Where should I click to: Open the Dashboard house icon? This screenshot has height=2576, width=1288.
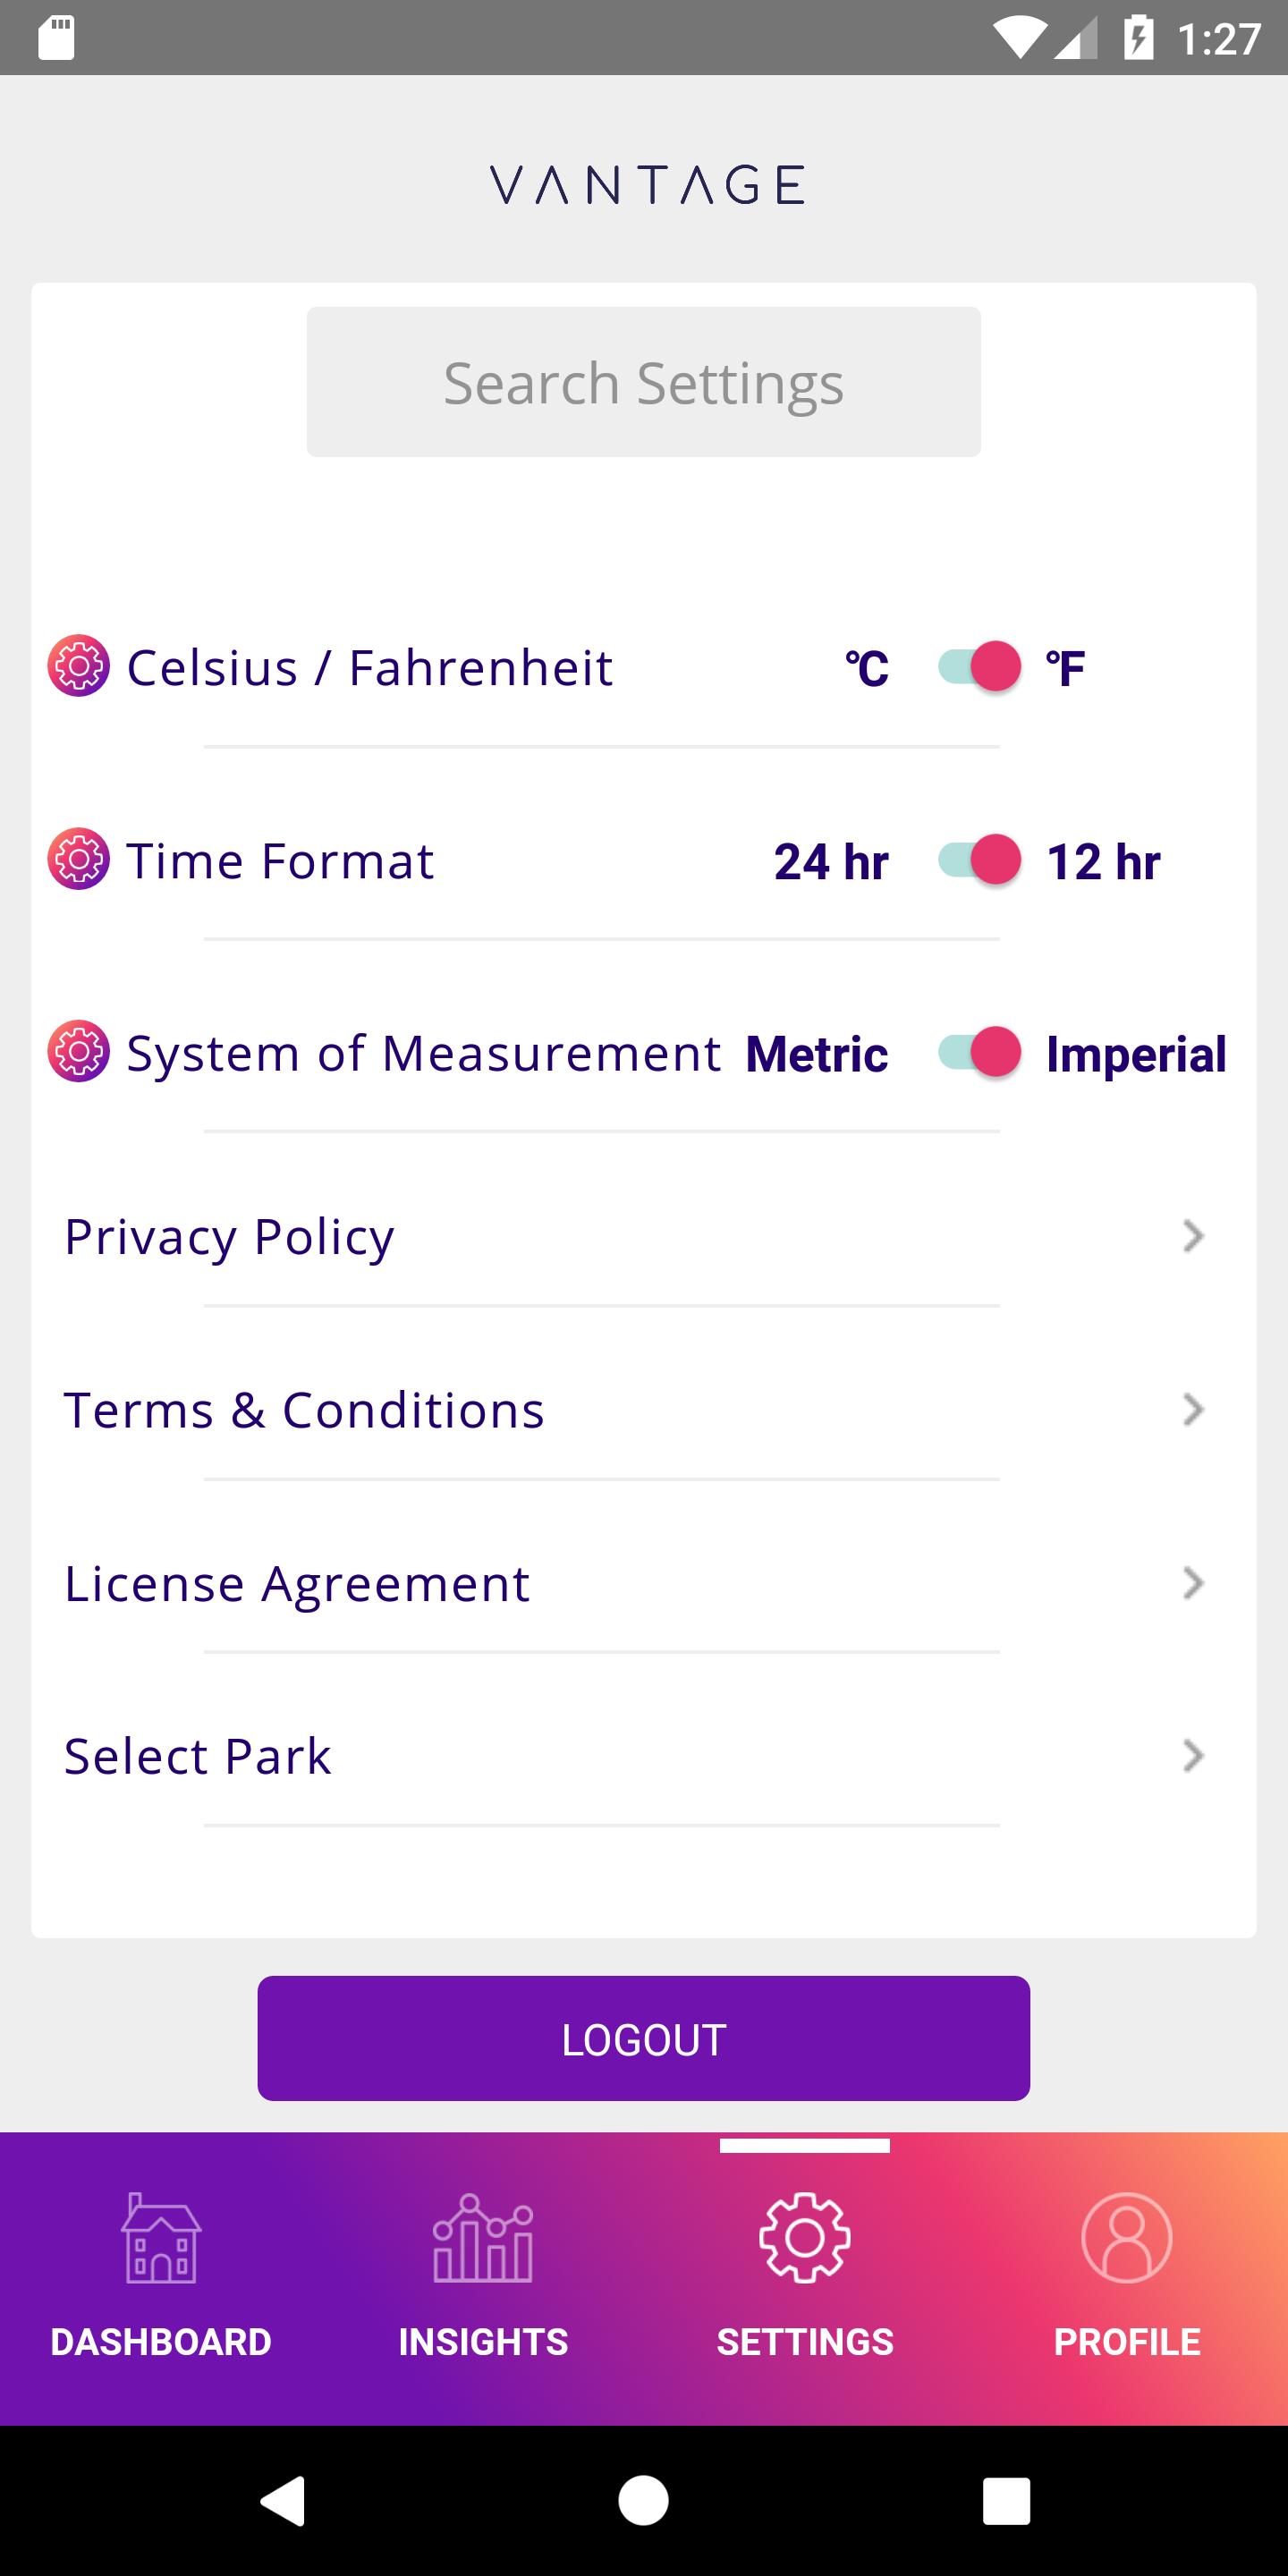pos(161,2238)
